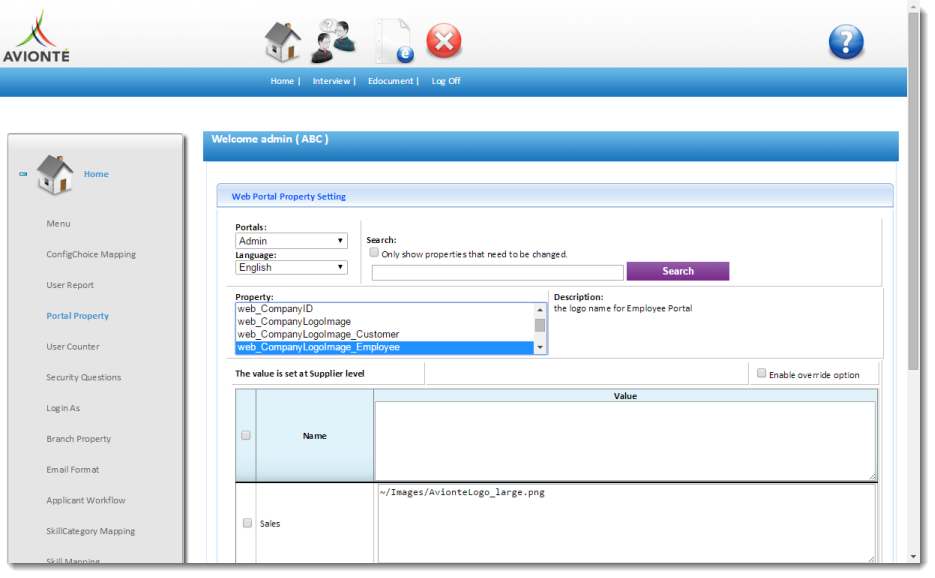Click the Home house icon in header
The height and width of the screenshot is (578, 935).
(x=282, y=42)
